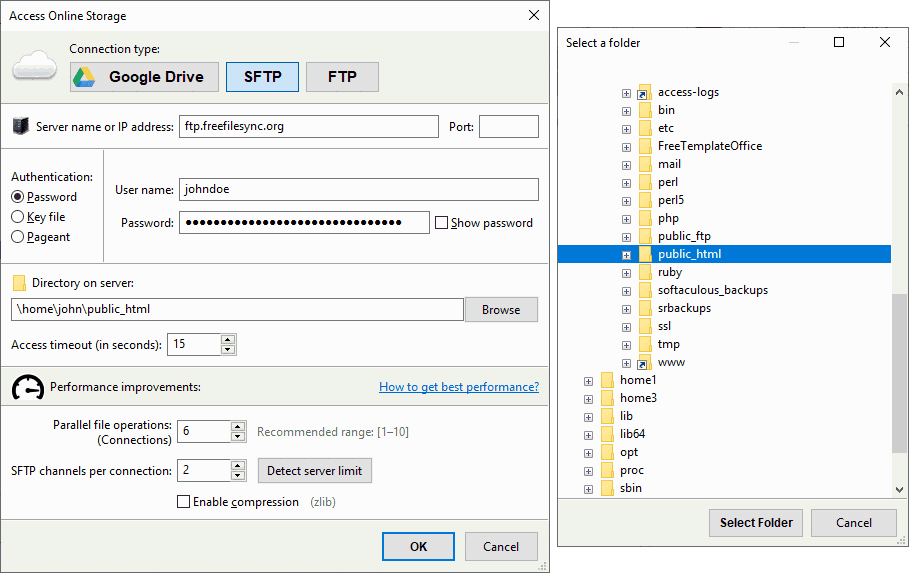Screen dimensions: 909x573
Task: Click the Select Folder button
Action: [755, 523]
